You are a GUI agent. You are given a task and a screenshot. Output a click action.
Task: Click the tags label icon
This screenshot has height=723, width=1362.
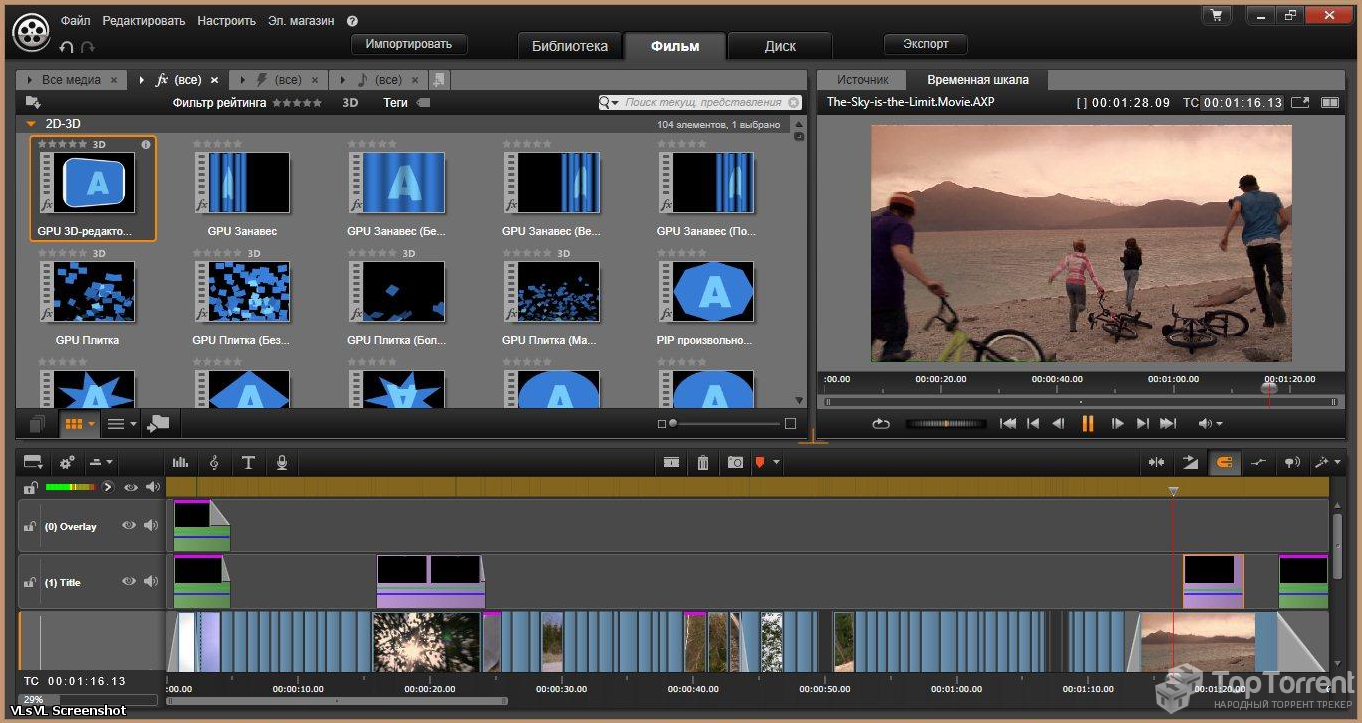(423, 102)
